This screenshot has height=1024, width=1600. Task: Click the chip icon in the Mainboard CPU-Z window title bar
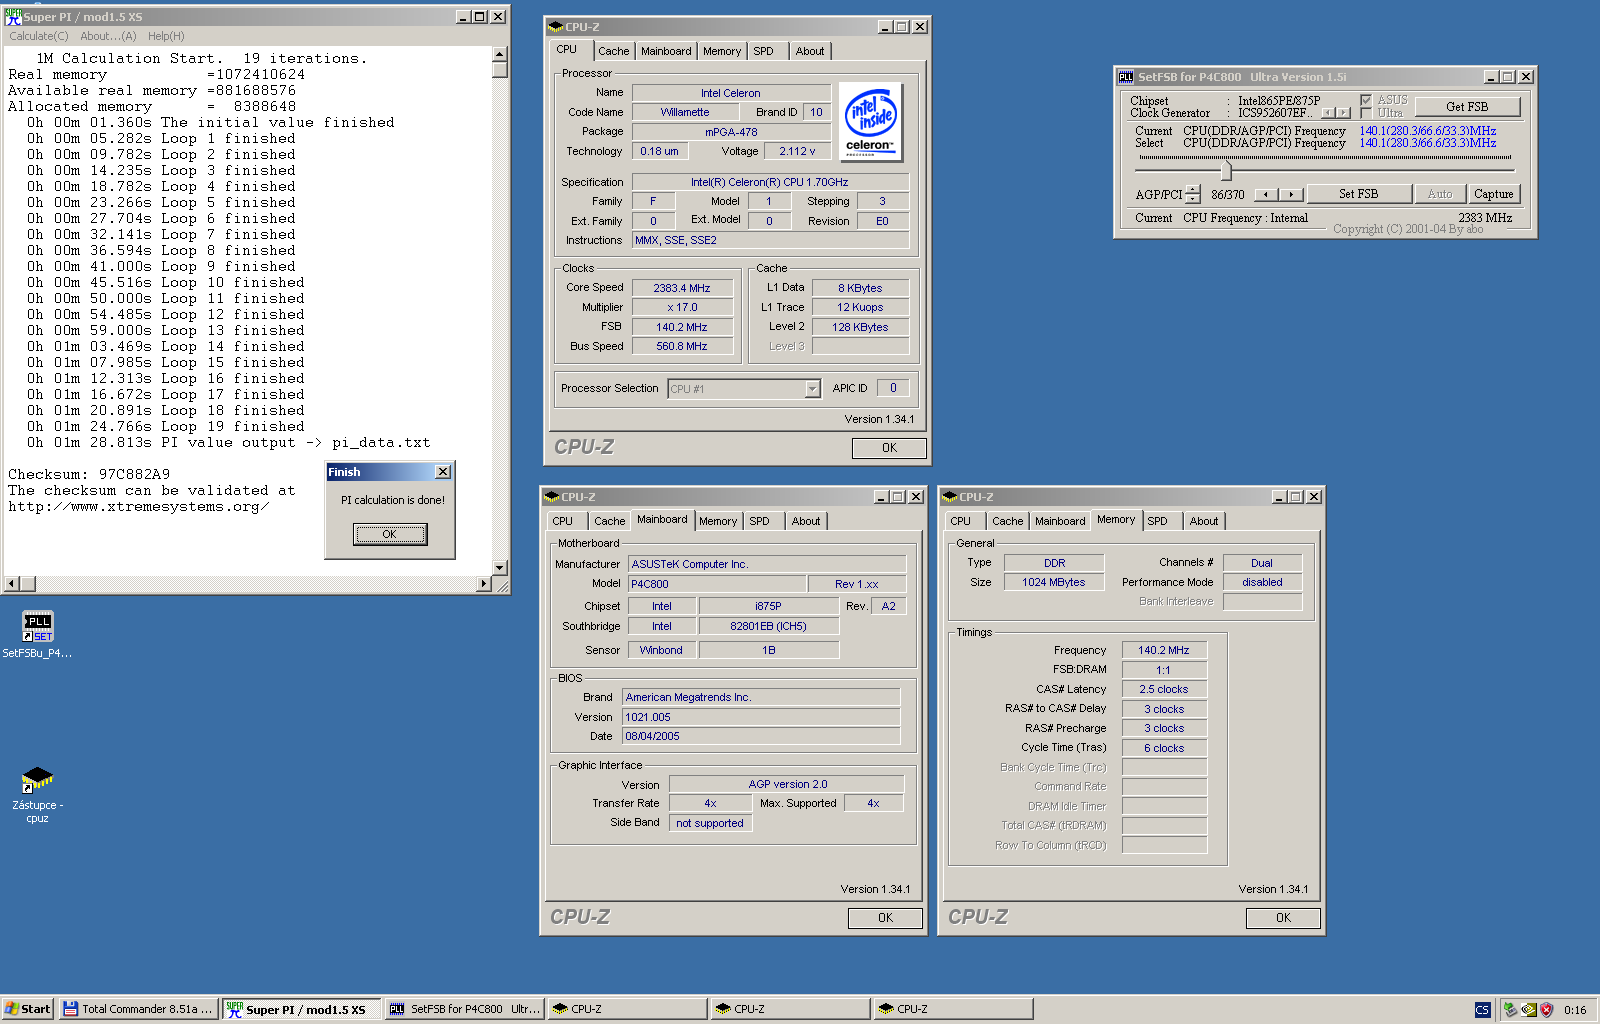pyautogui.click(x=552, y=497)
